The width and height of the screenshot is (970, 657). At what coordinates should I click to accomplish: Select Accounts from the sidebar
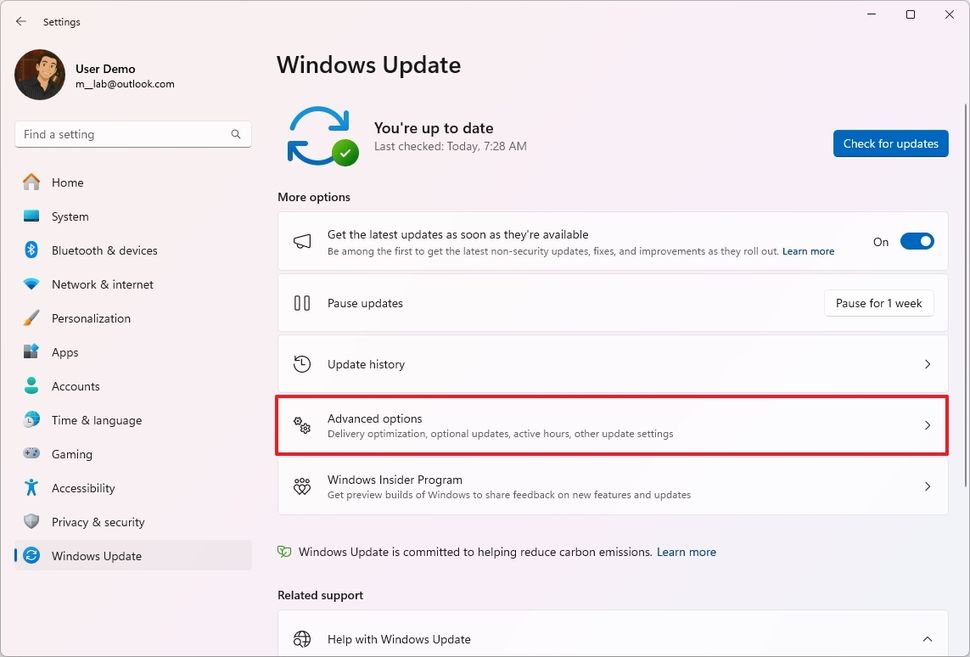click(73, 386)
